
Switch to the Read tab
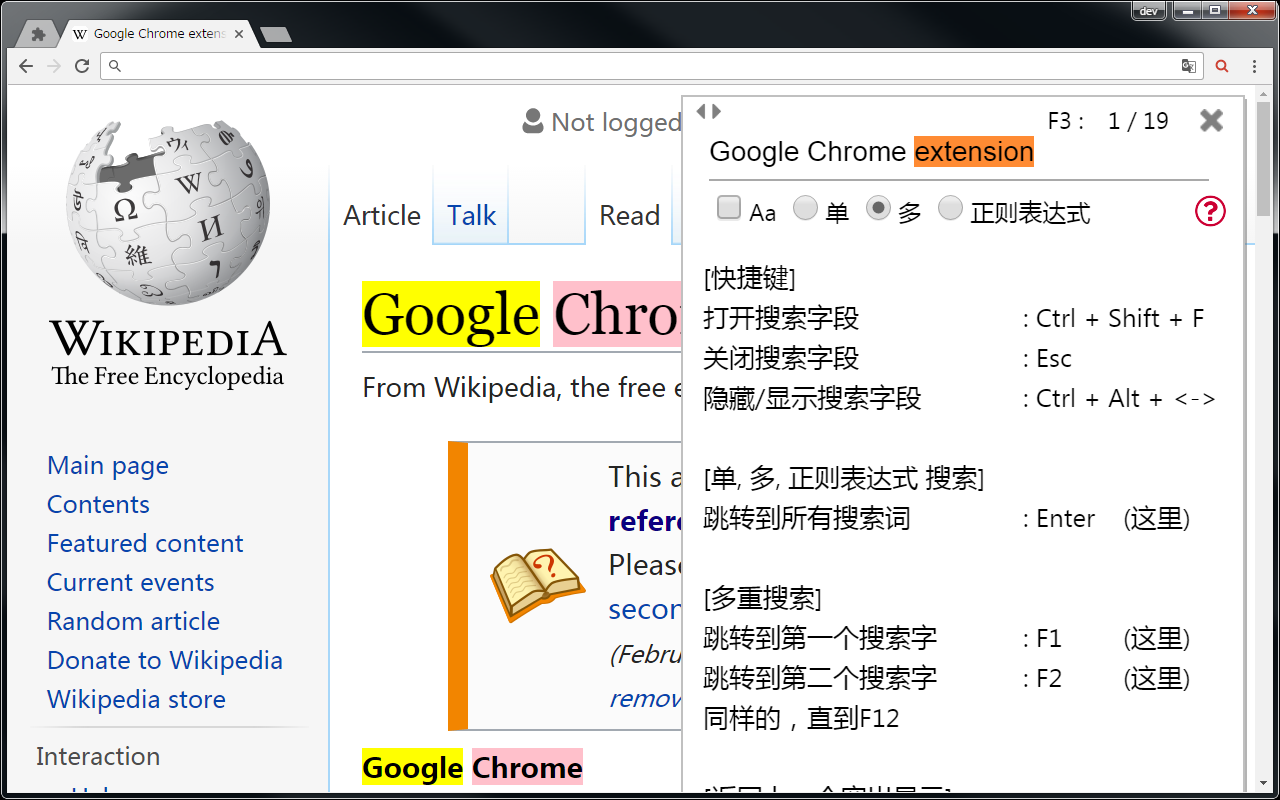(630, 215)
